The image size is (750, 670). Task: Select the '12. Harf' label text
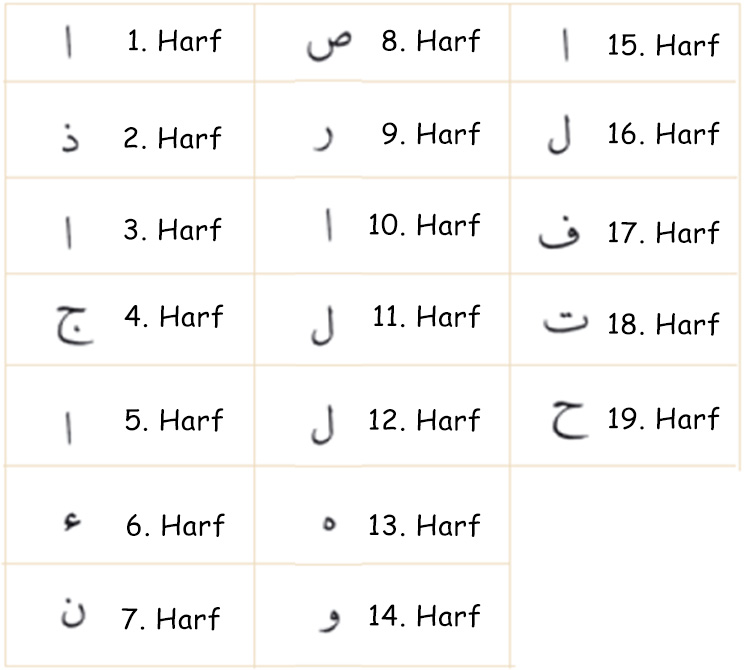pyautogui.click(x=424, y=420)
